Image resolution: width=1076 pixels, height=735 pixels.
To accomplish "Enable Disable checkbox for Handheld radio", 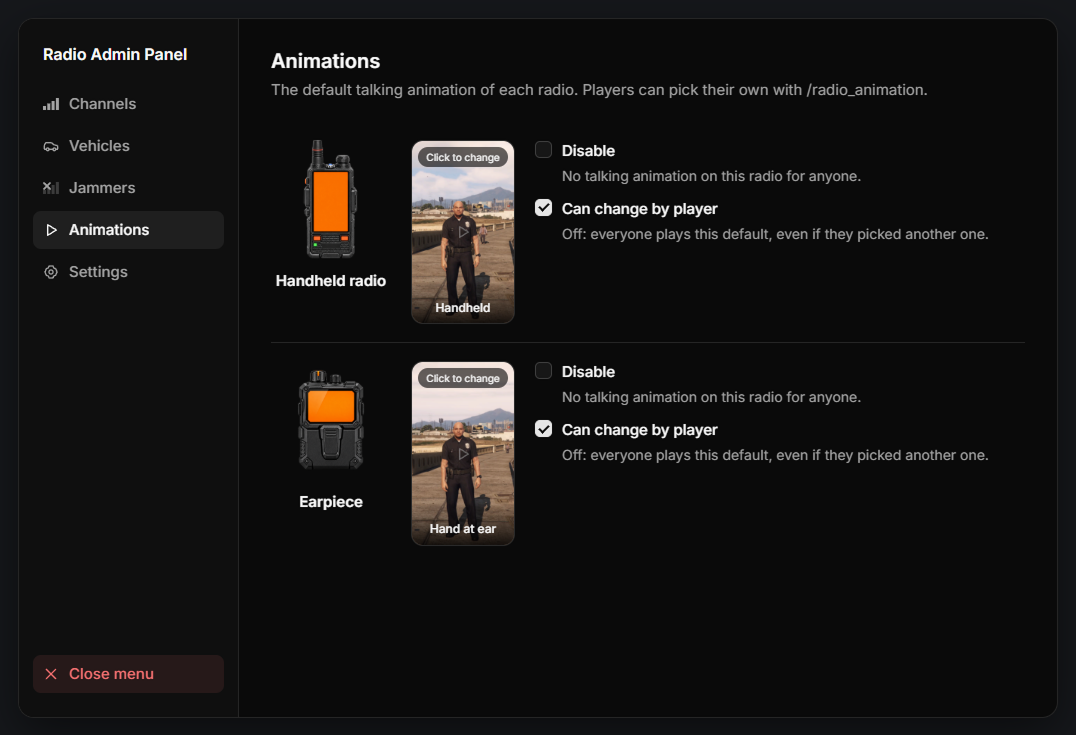I will [x=543, y=150].
